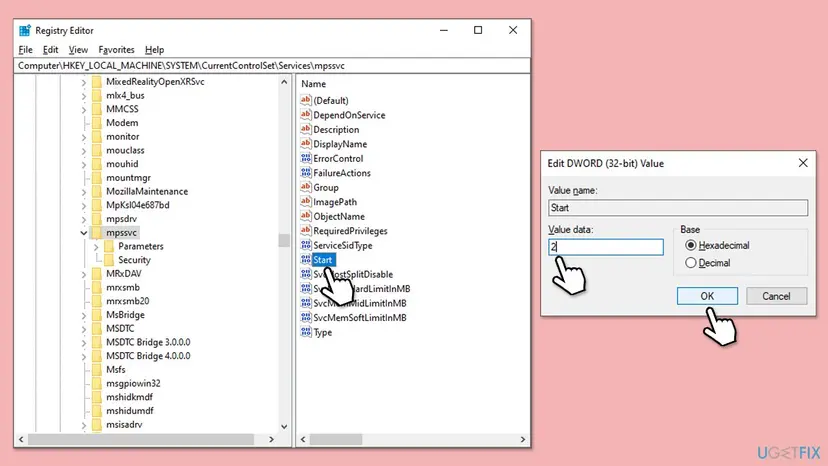Click the MozillaMaintenance folder icon

pyautogui.click(x=97, y=191)
